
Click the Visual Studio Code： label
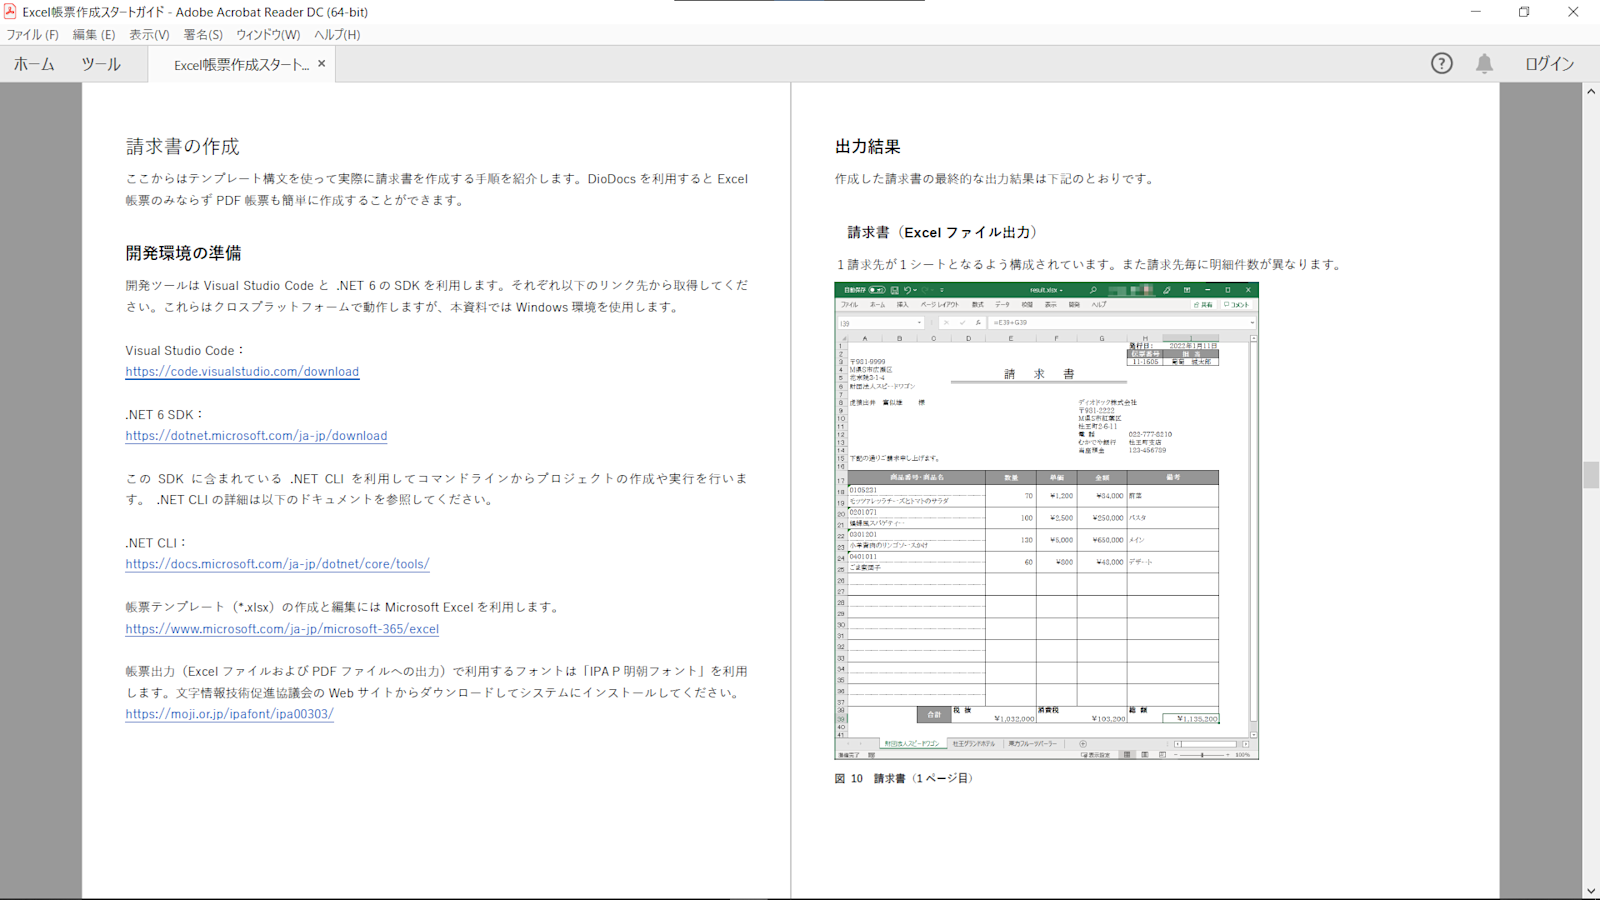click(x=185, y=350)
